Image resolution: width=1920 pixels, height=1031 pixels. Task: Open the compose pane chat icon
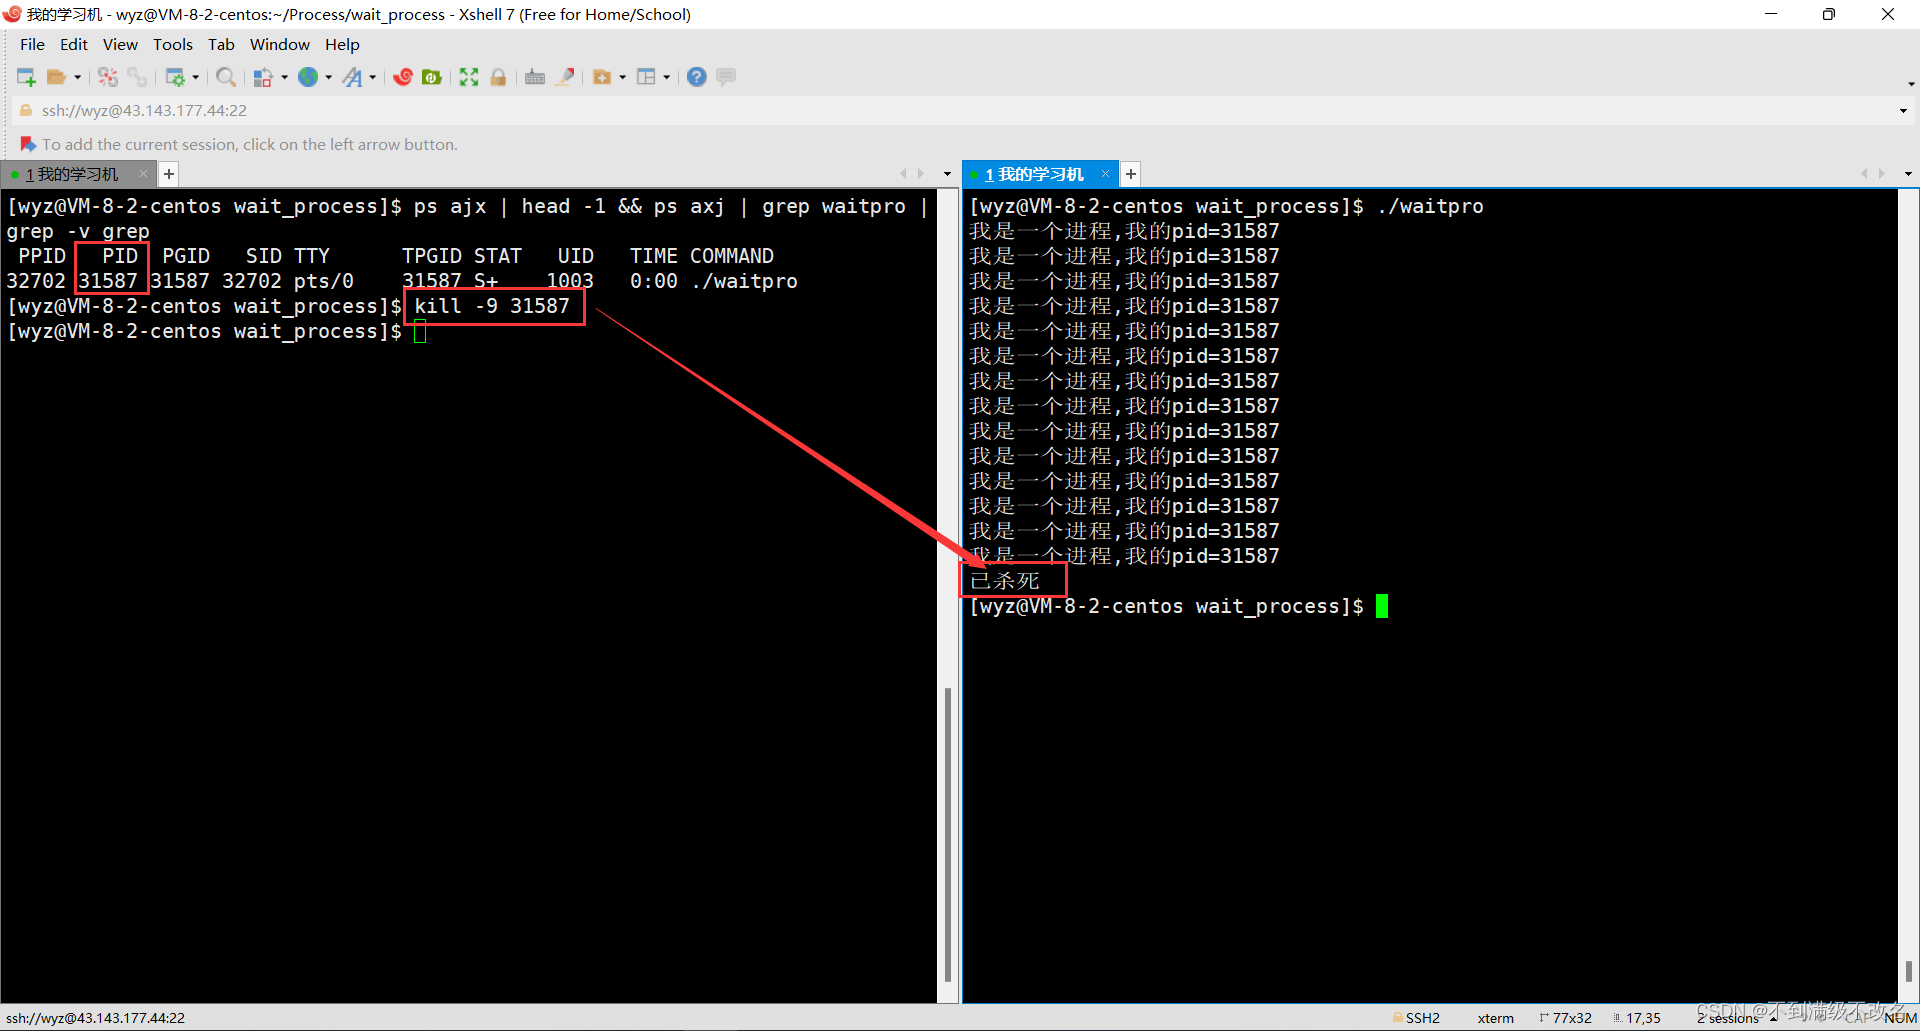point(725,77)
